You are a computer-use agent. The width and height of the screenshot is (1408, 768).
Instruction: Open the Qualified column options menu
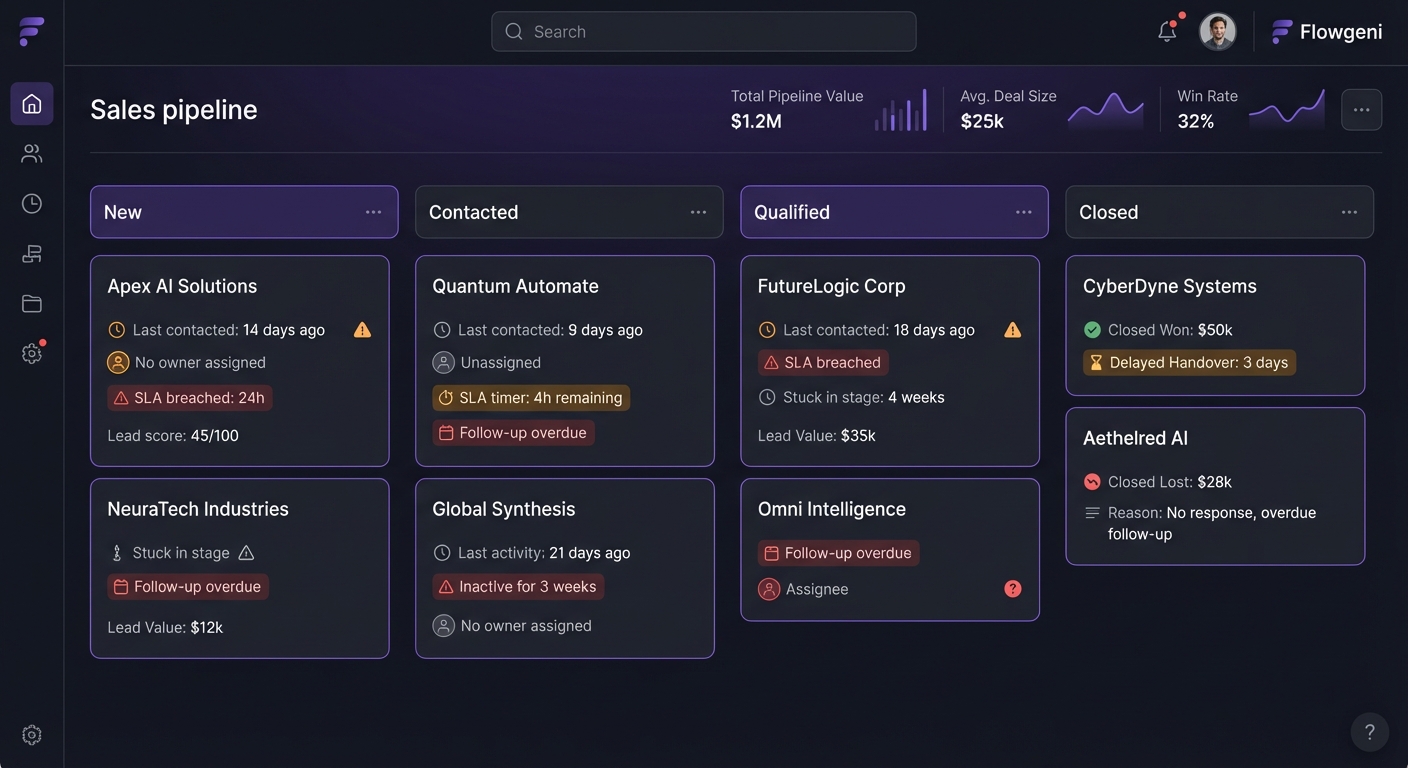(1024, 211)
